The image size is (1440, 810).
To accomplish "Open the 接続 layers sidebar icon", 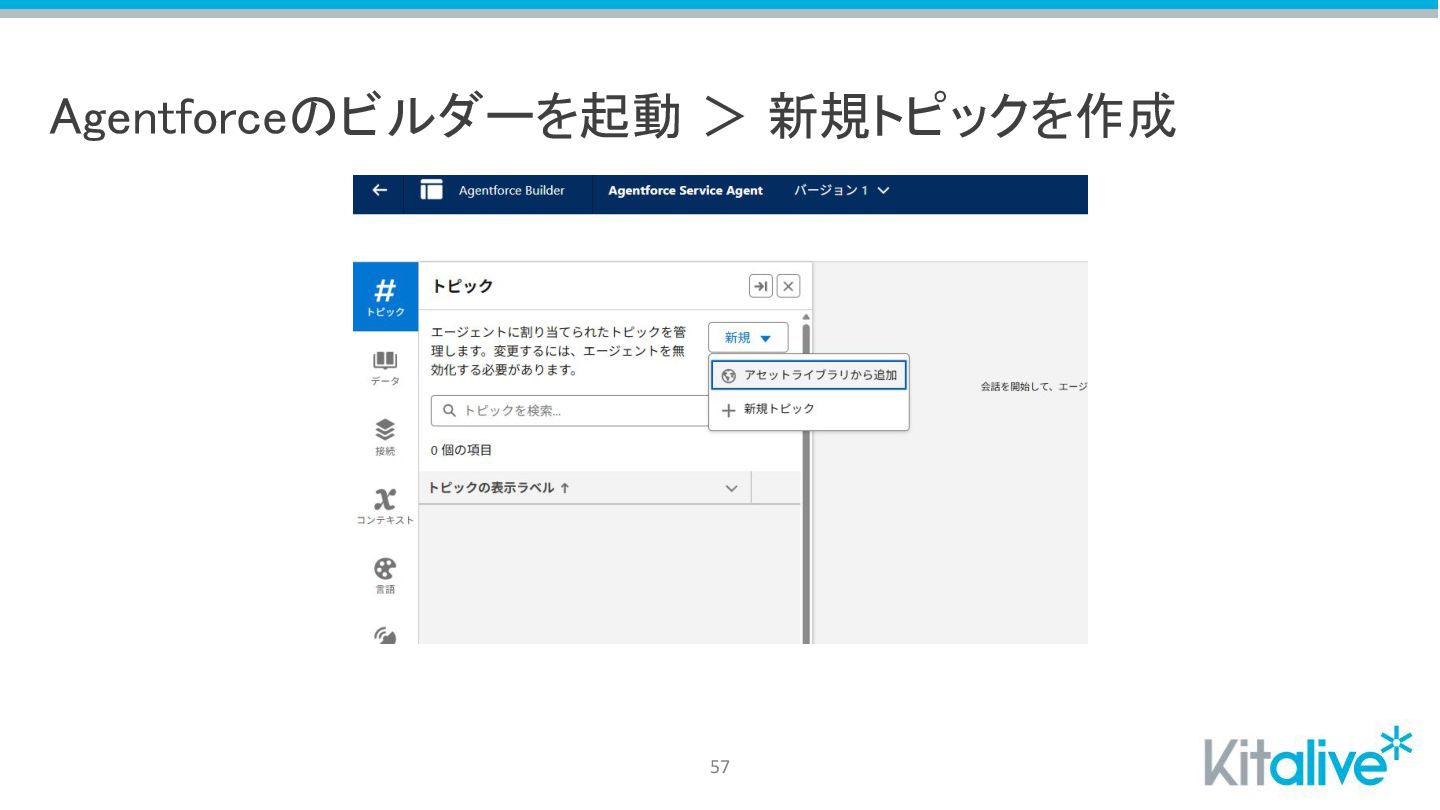I will (385, 437).
